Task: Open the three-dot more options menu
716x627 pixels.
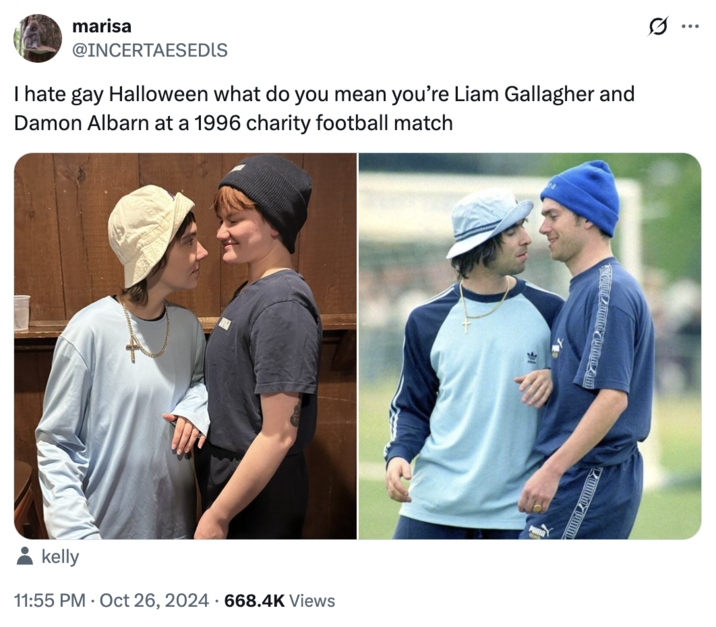Action: pos(690,26)
